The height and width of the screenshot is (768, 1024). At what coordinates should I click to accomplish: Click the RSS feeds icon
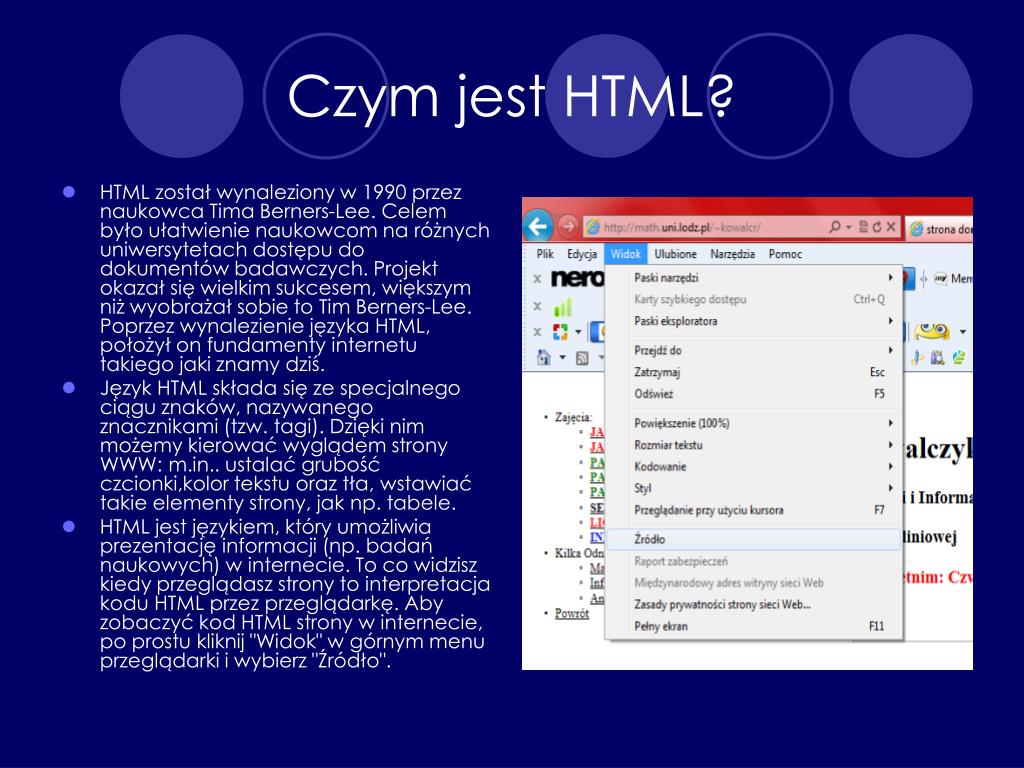[x=582, y=358]
